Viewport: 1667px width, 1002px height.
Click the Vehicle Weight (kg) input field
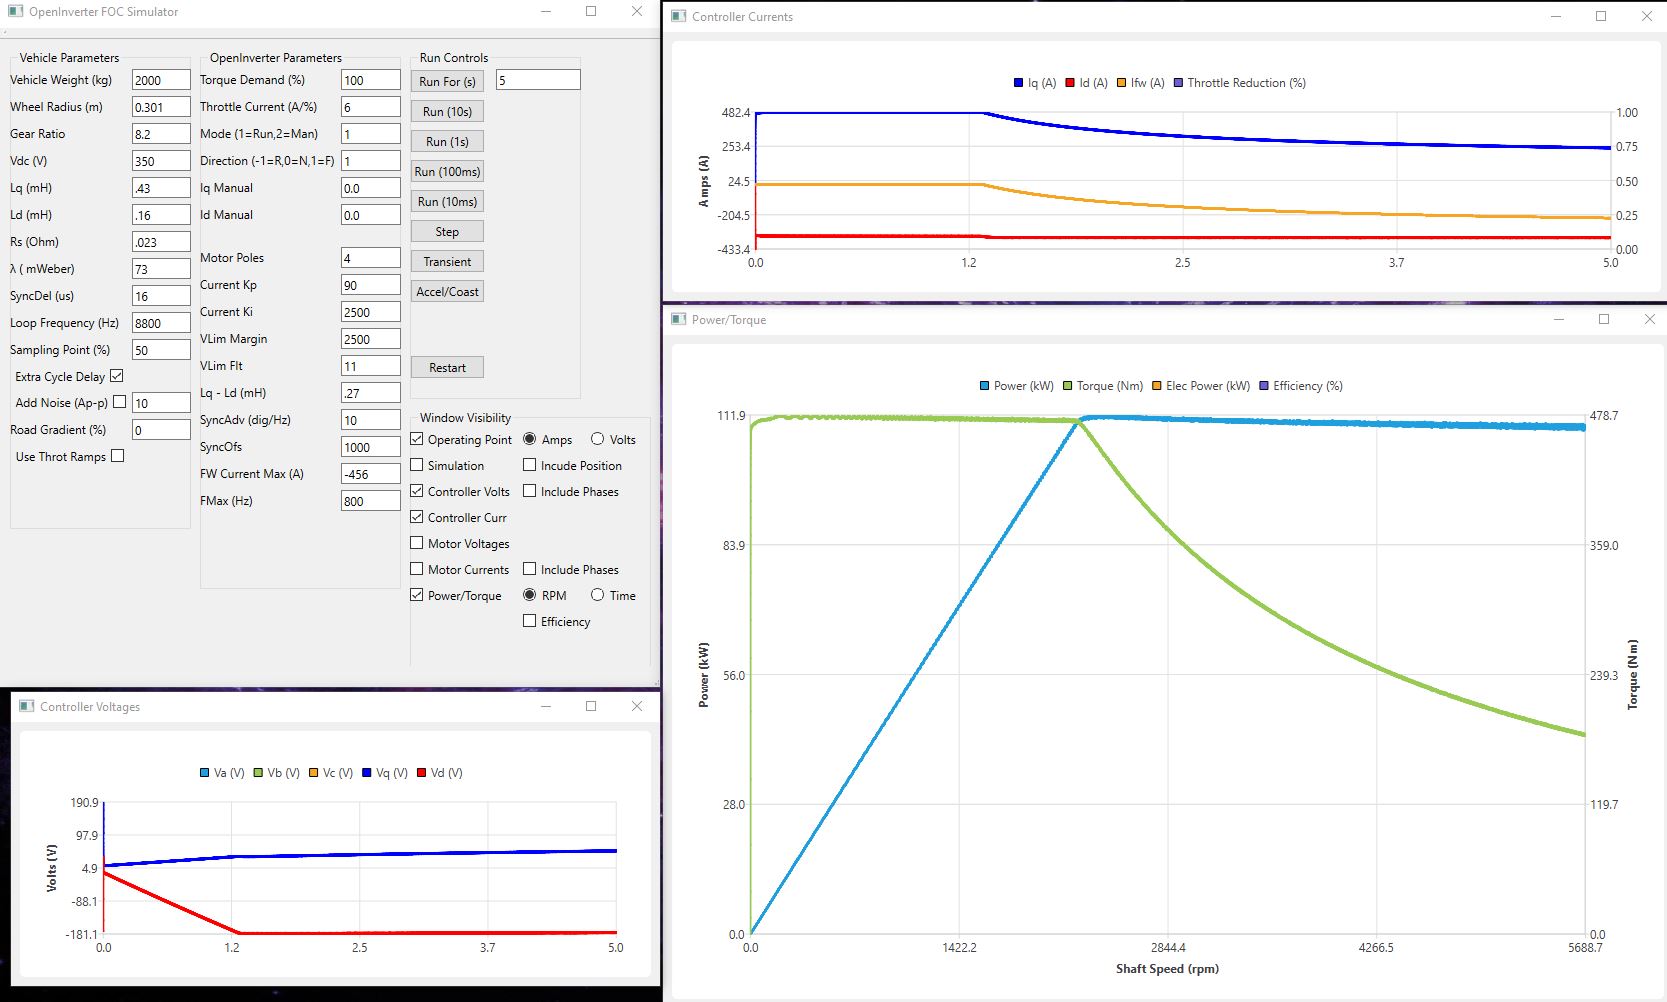160,80
